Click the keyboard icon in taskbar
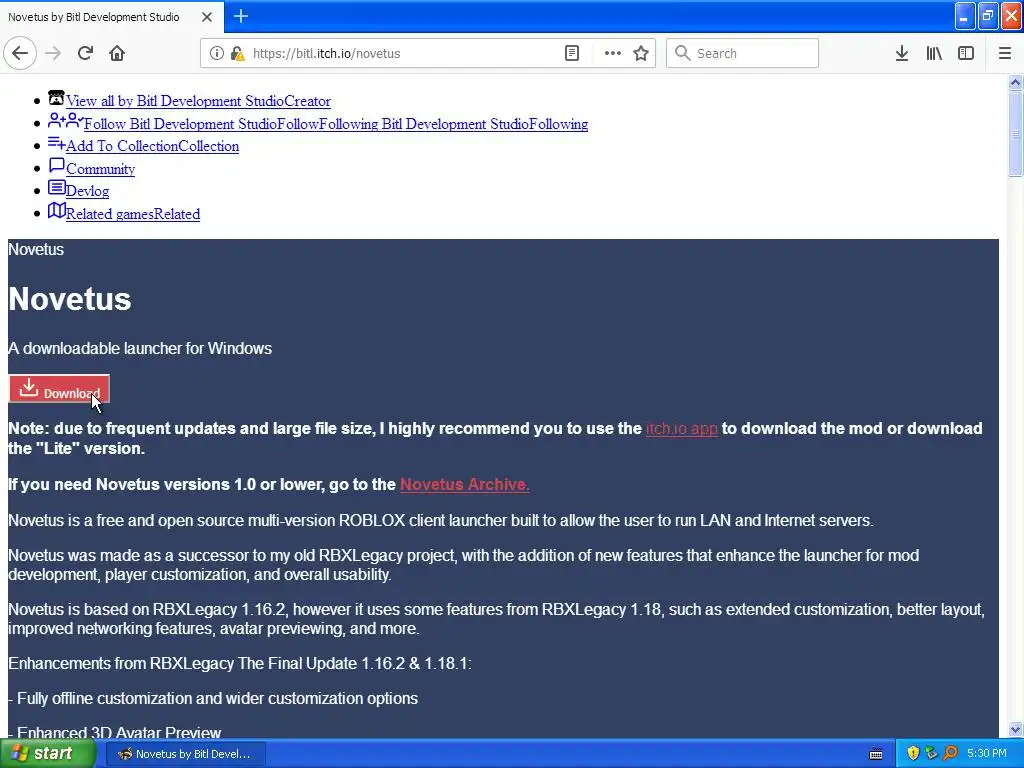The height and width of the screenshot is (768, 1024). (x=876, y=754)
